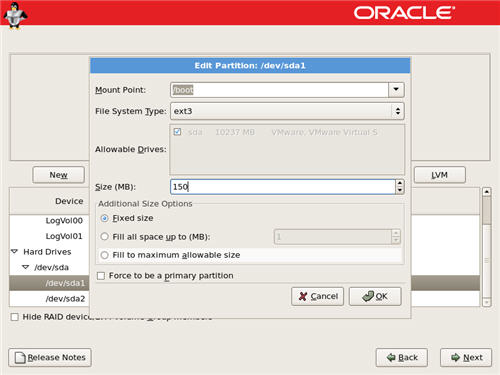Select the /dev/sda2 partition row
The width and height of the screenshot is (500, 375).
pyautogui.click(x=49, y=299)
